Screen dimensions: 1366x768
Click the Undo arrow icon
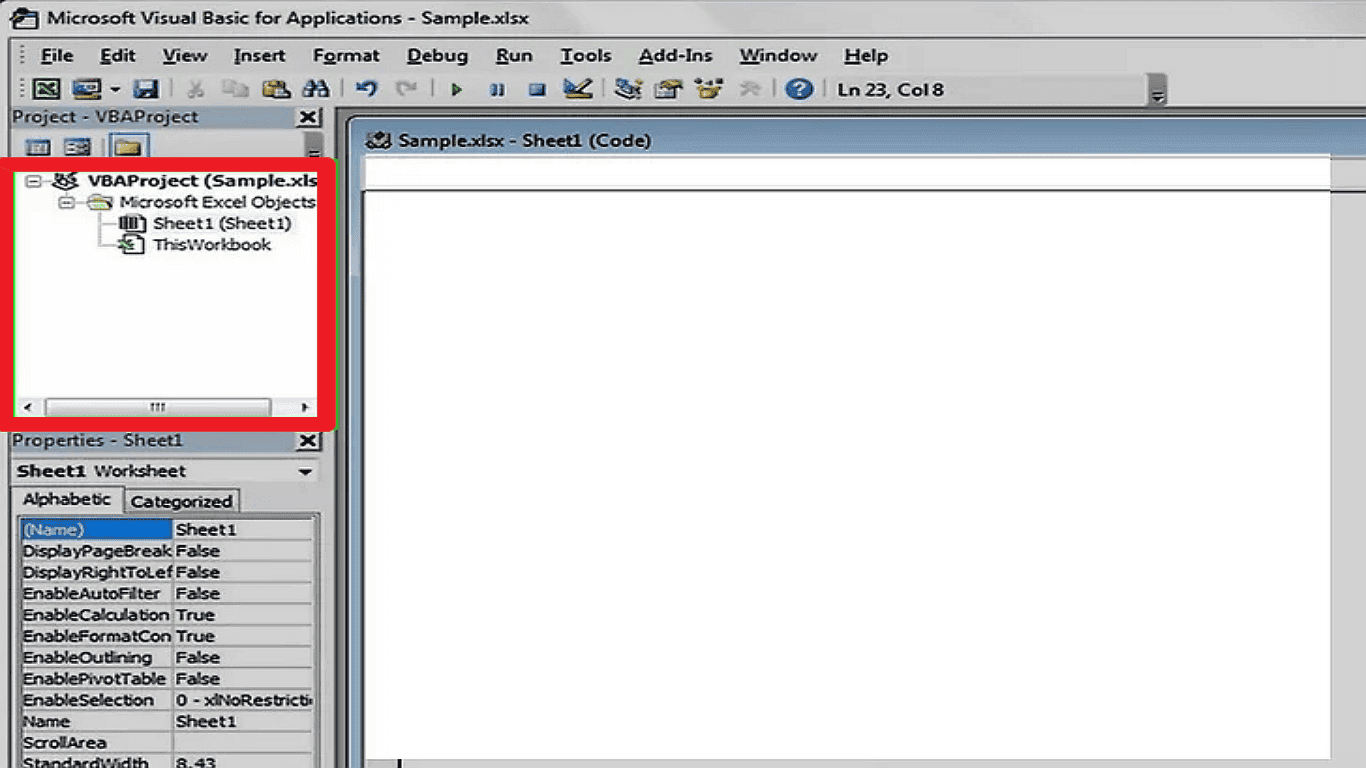coord(367,89)
